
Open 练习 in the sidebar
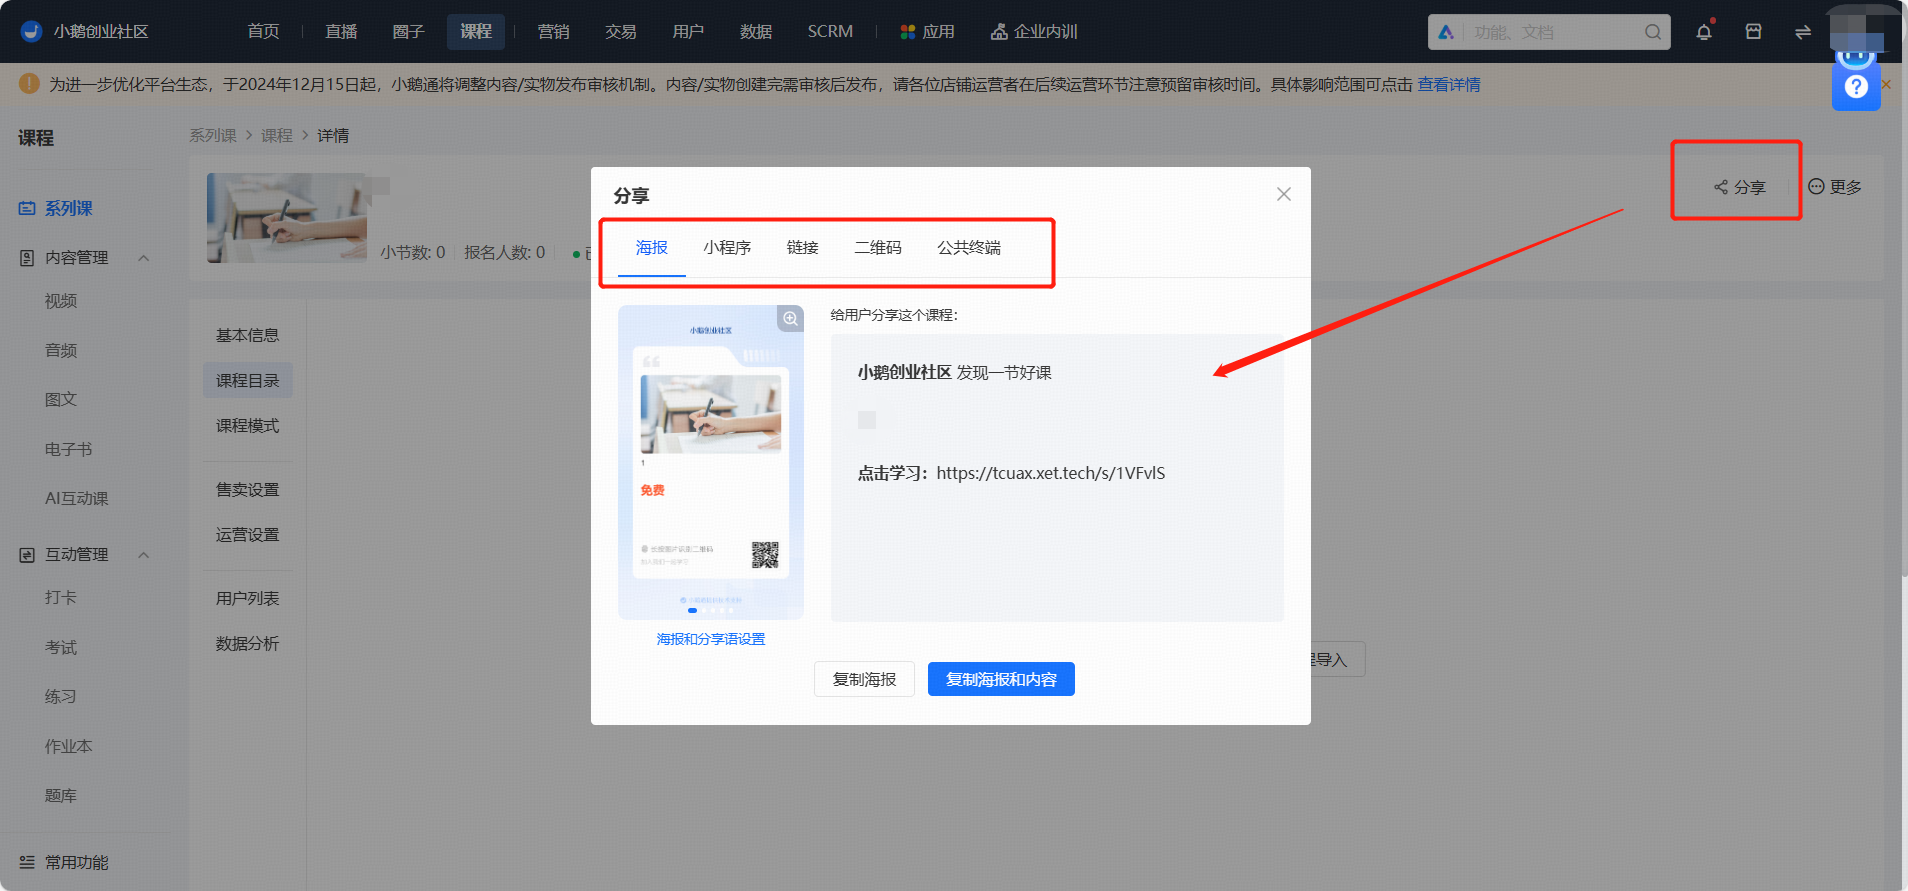pyautogui.click(x=61, y=697)
